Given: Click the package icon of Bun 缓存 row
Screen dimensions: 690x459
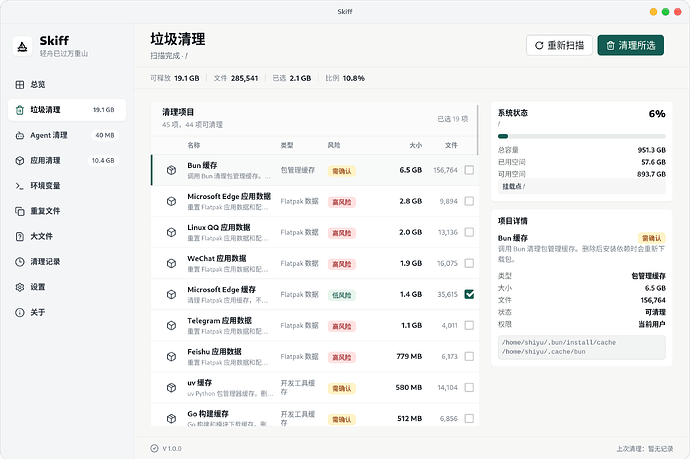Looking at the screenshot, I should tap(172, 170).
